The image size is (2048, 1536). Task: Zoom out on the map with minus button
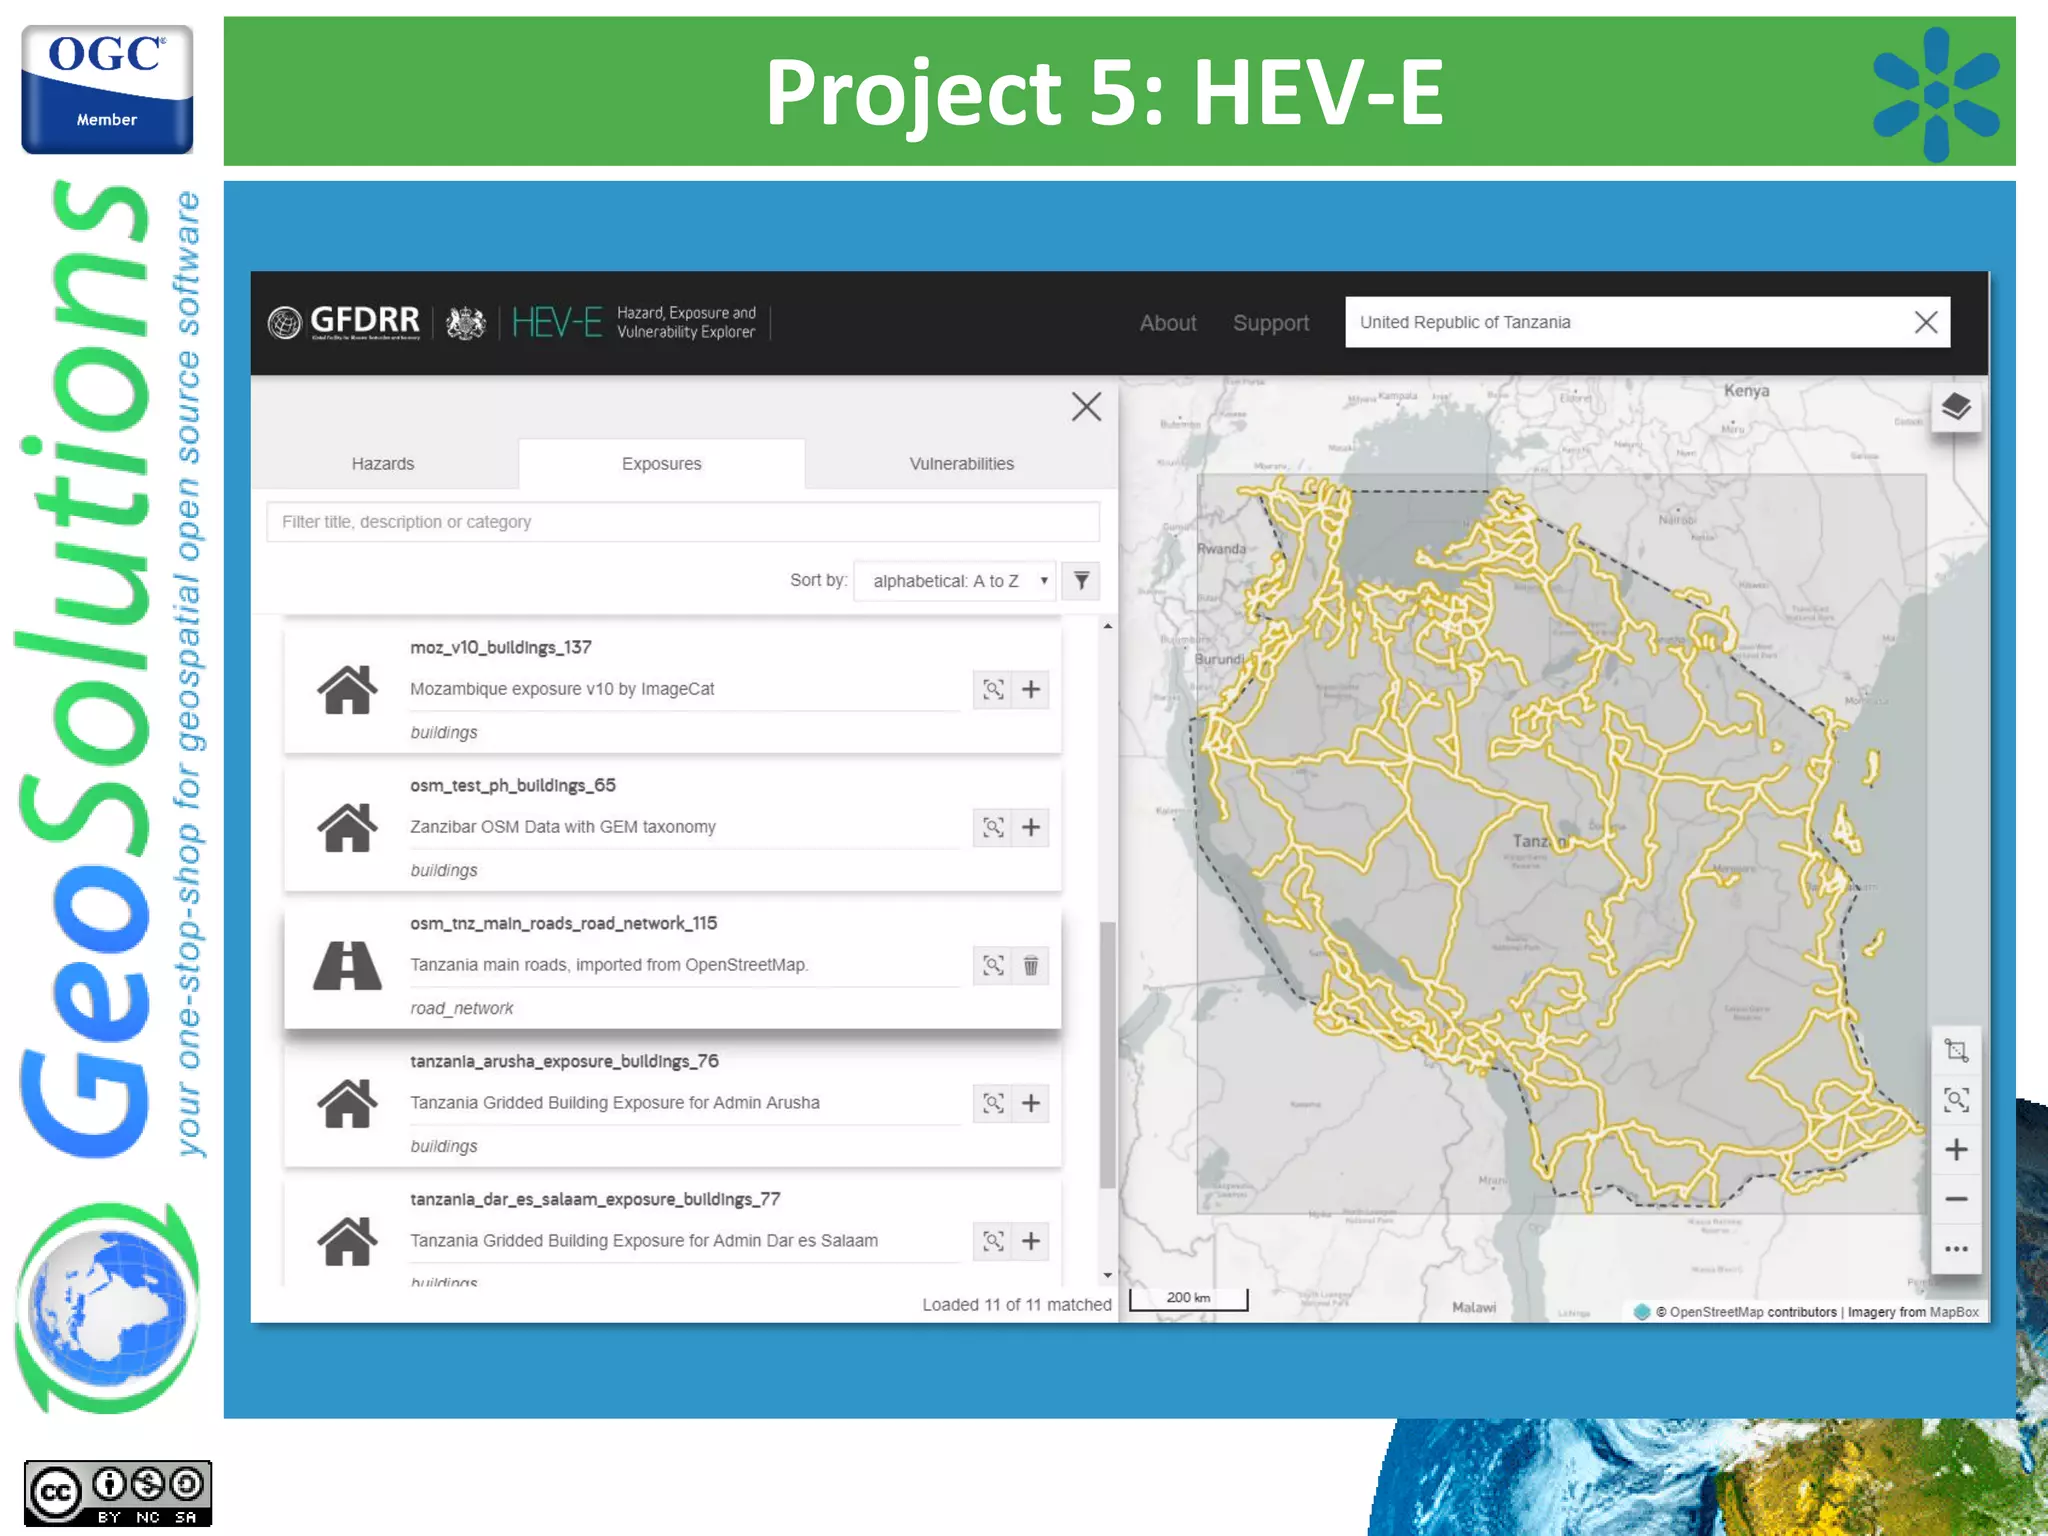(x=1956, y=1199)
